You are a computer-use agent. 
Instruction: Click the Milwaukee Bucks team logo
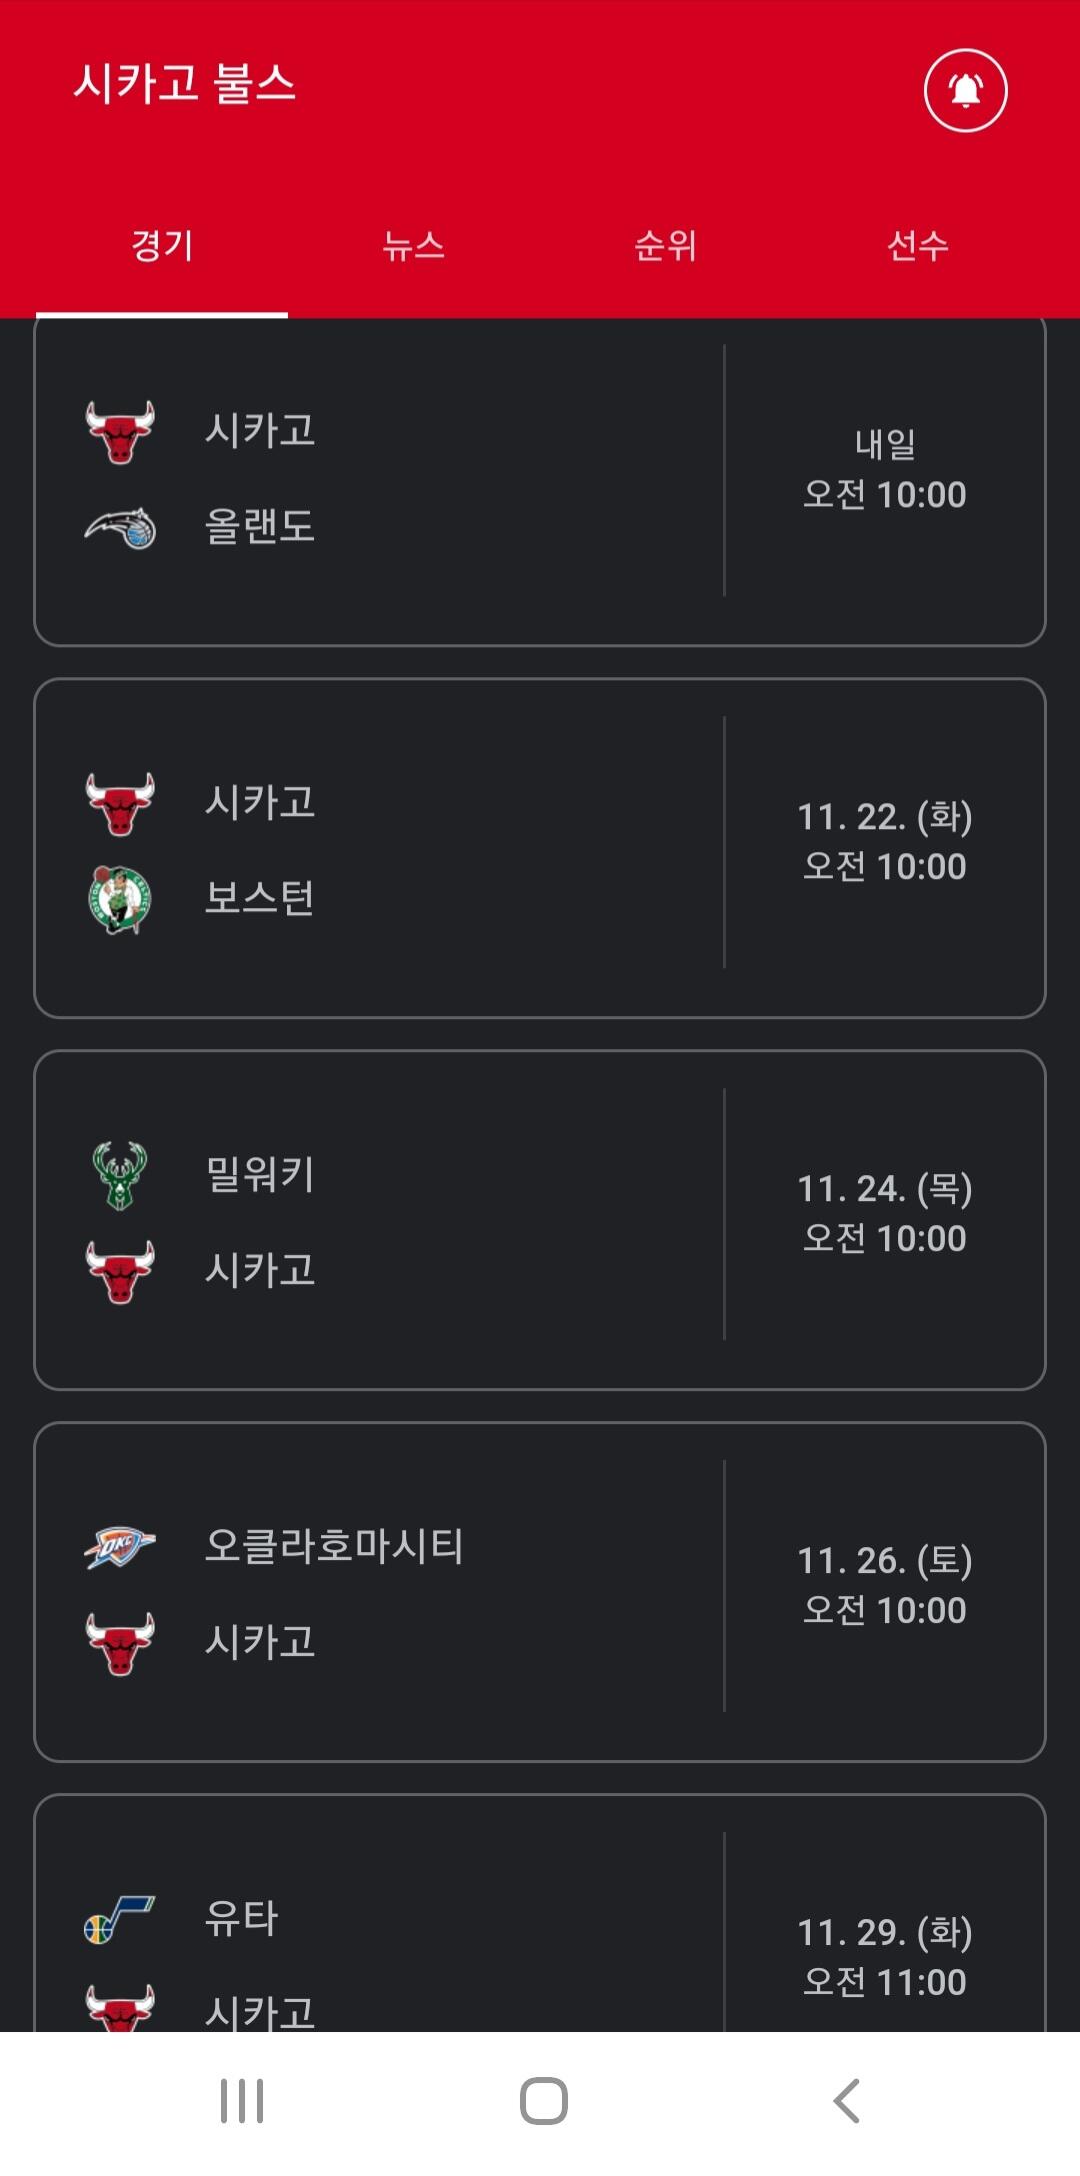120,1175
